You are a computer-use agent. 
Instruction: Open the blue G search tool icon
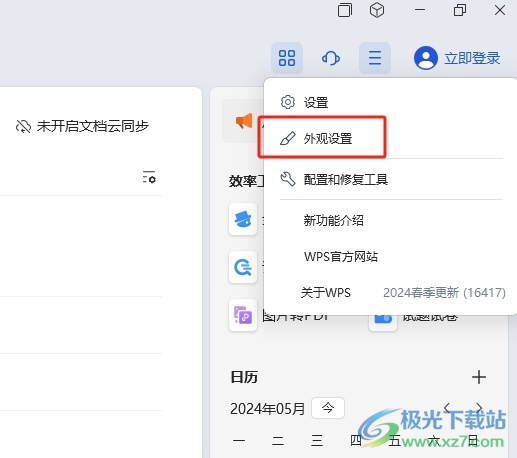pos(243,267)
